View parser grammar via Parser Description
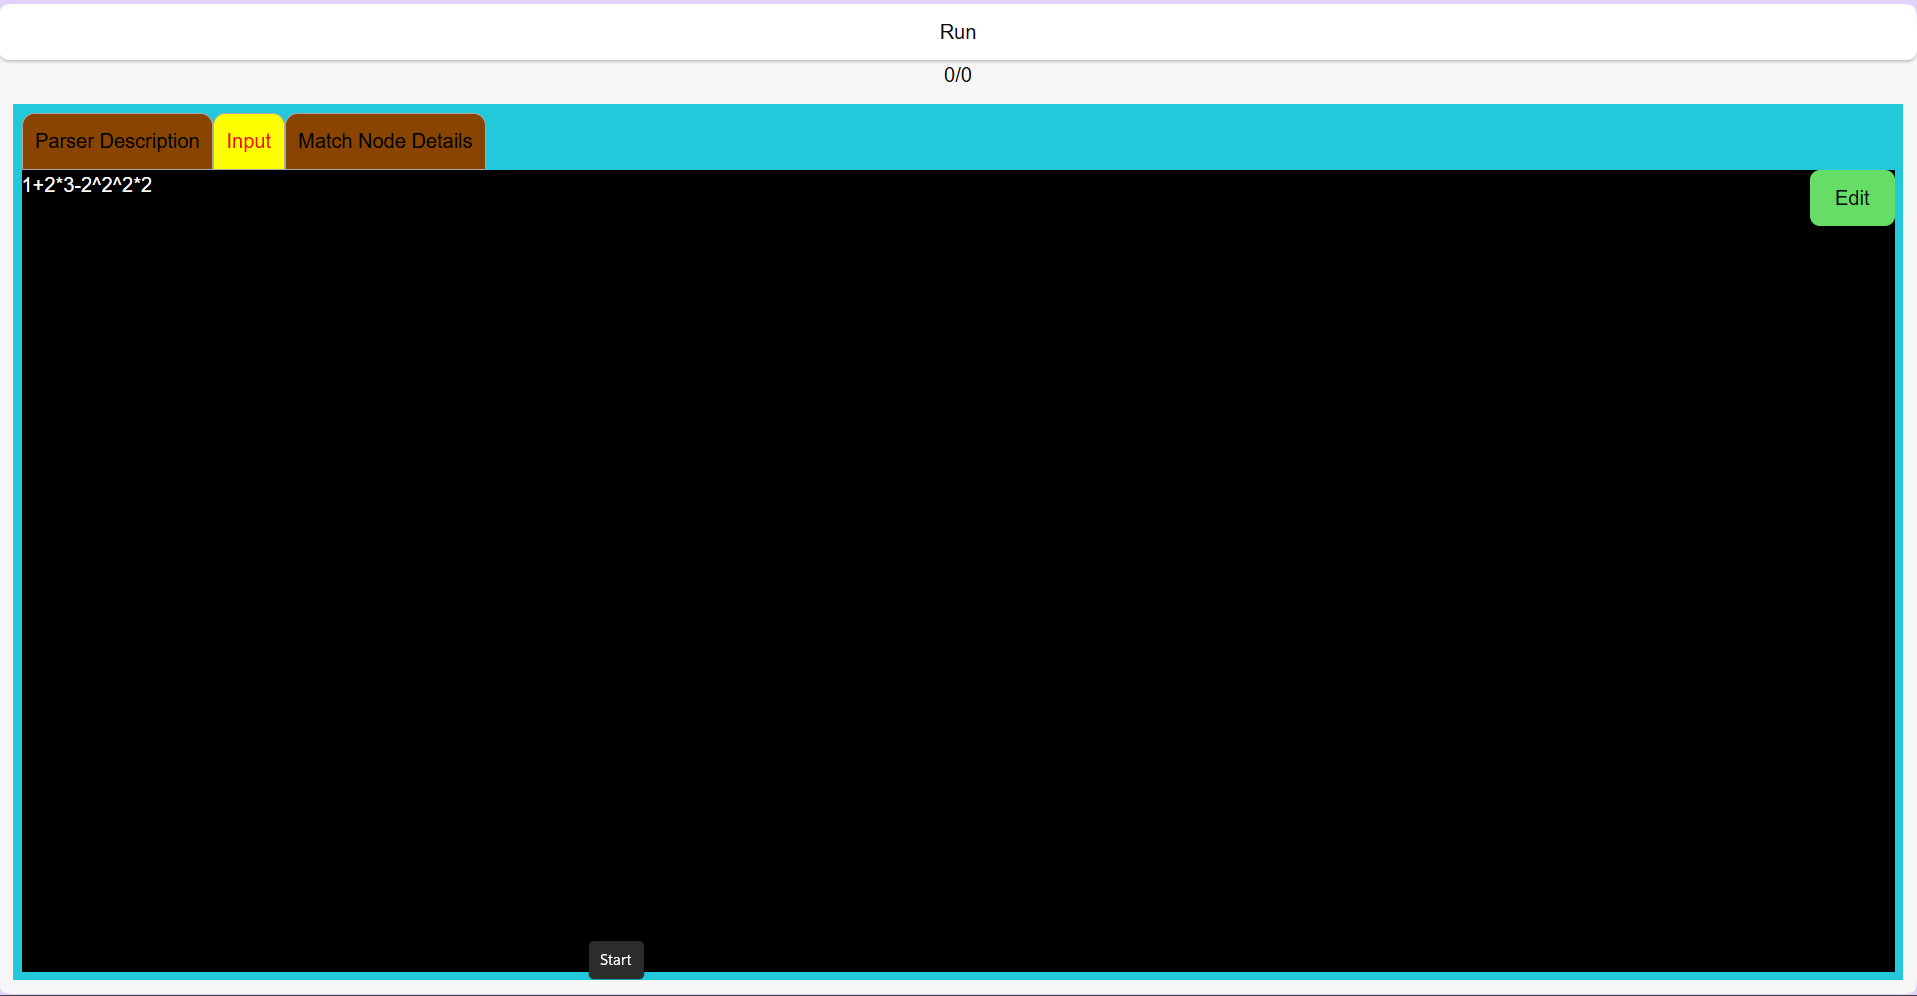Screen dimensions: 1917x996 click(116, 141)
